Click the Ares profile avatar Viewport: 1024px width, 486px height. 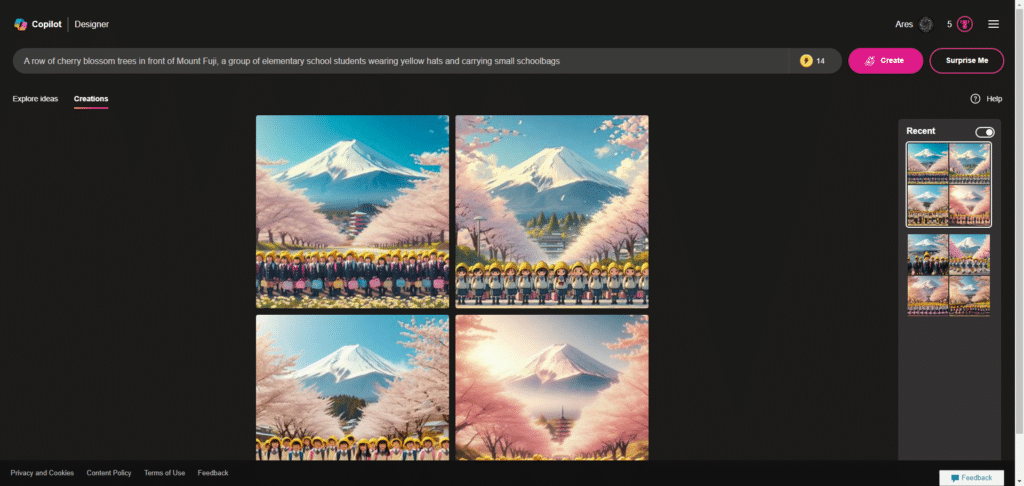(x=925, y=24)
